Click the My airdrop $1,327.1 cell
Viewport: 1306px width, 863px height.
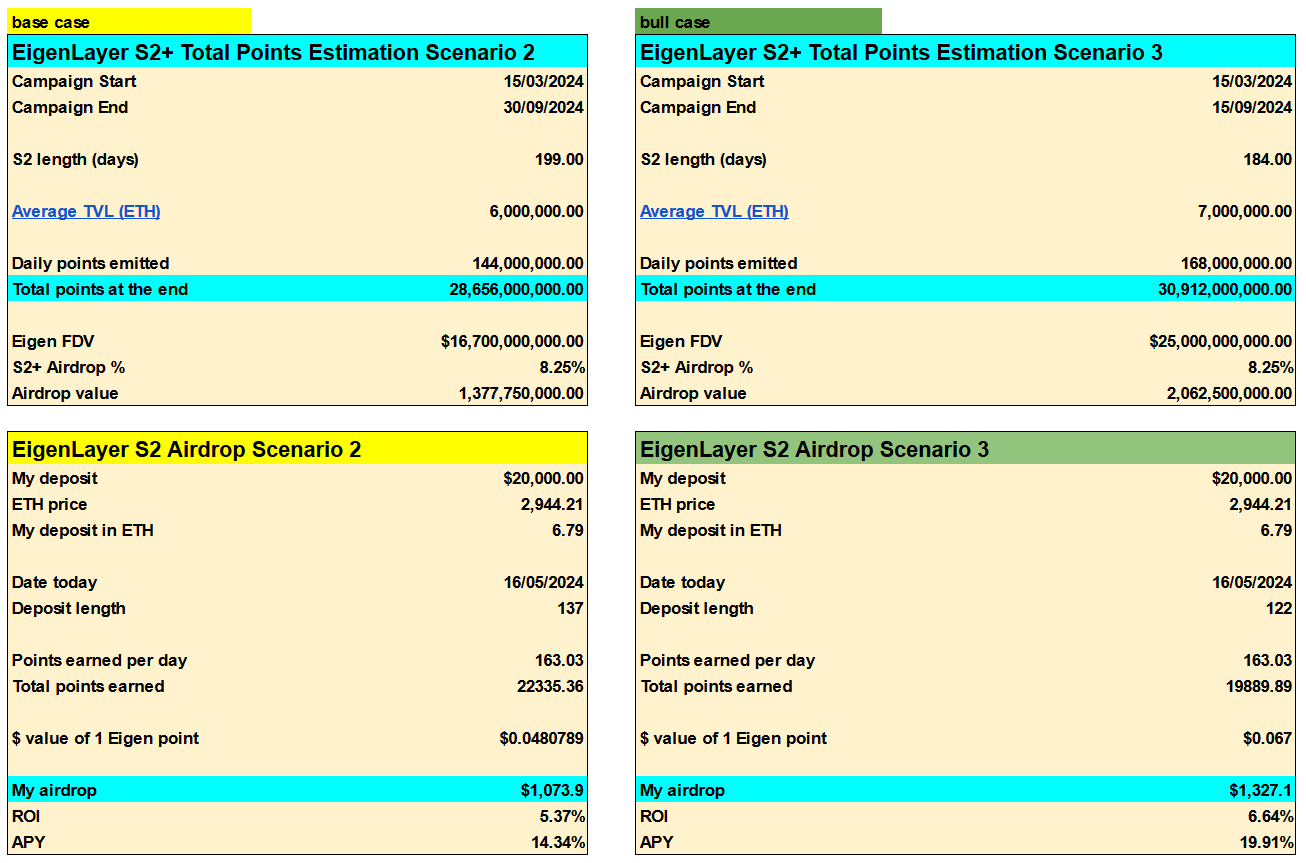click(x=1260, y=790)
